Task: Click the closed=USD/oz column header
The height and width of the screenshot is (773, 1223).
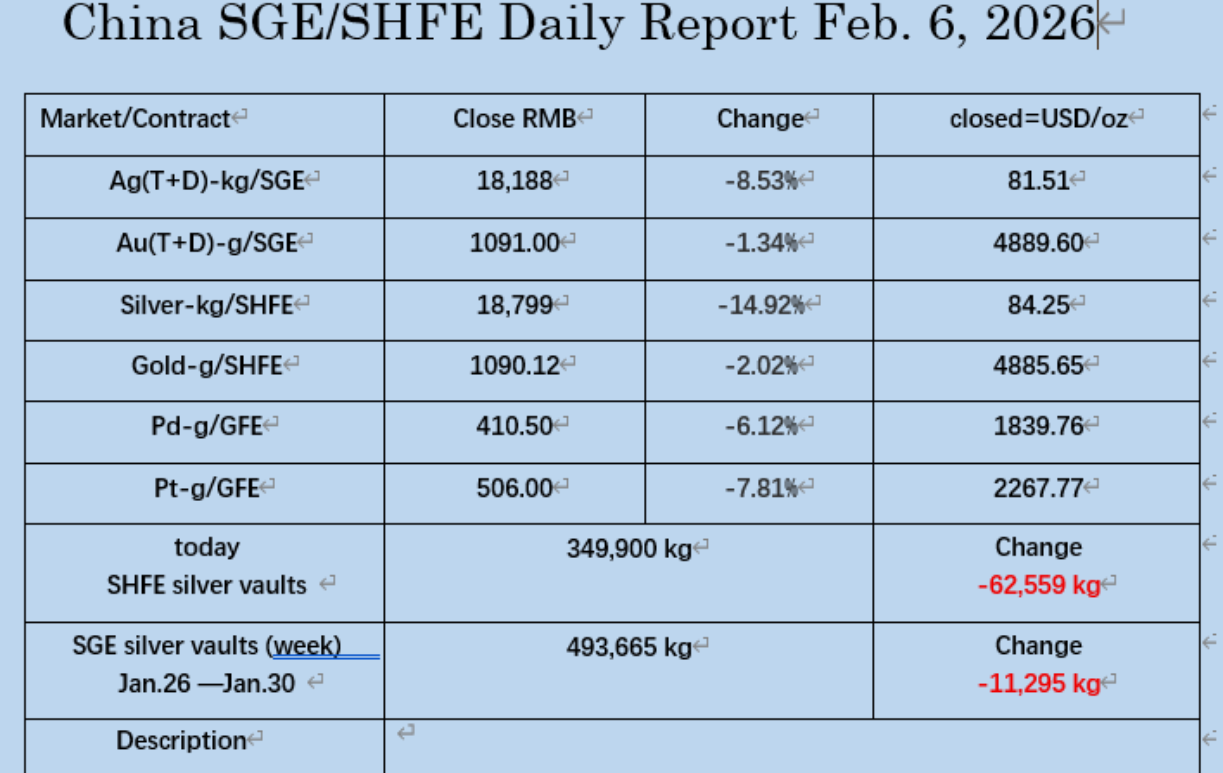Action: coord(1038,119)
